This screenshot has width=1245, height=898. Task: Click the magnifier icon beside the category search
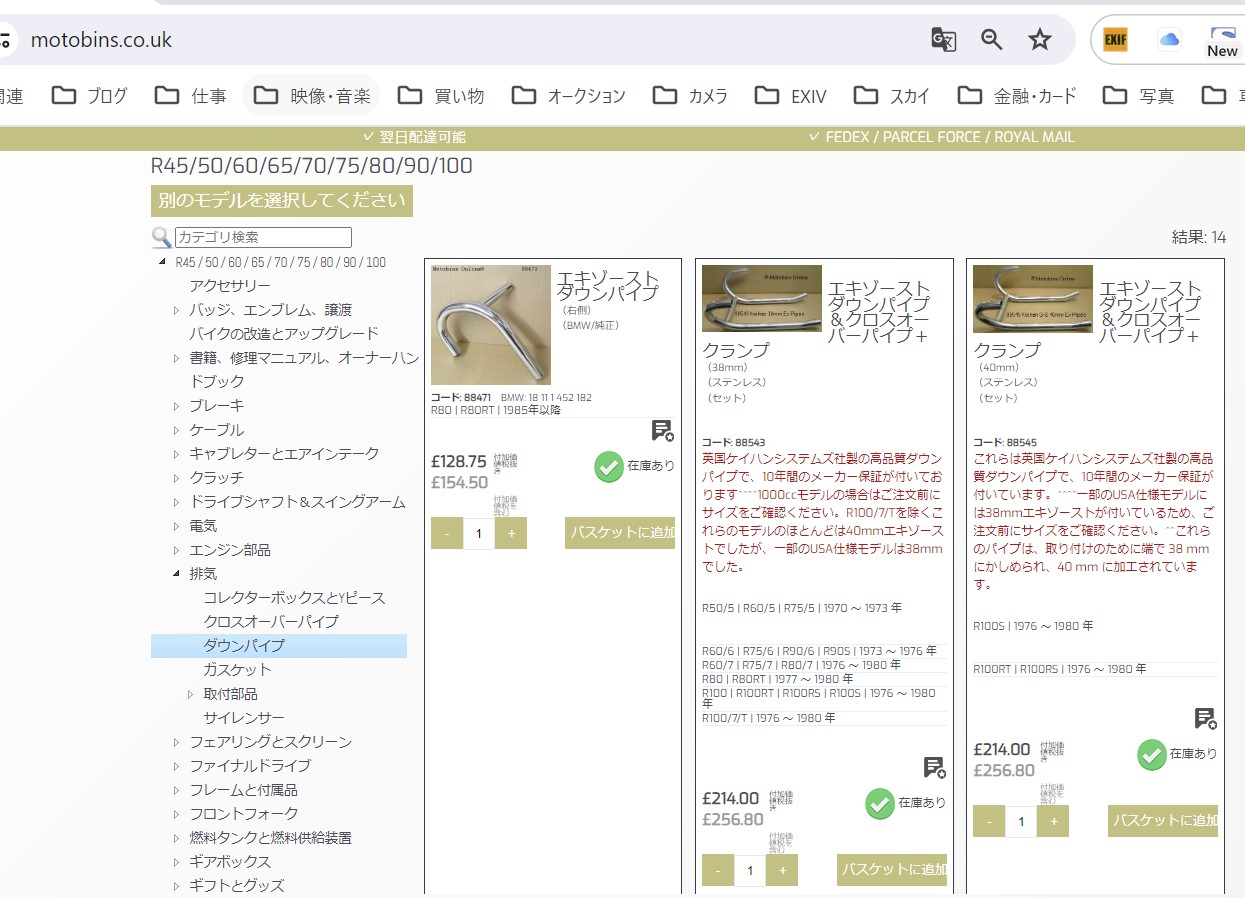point(161,237)
